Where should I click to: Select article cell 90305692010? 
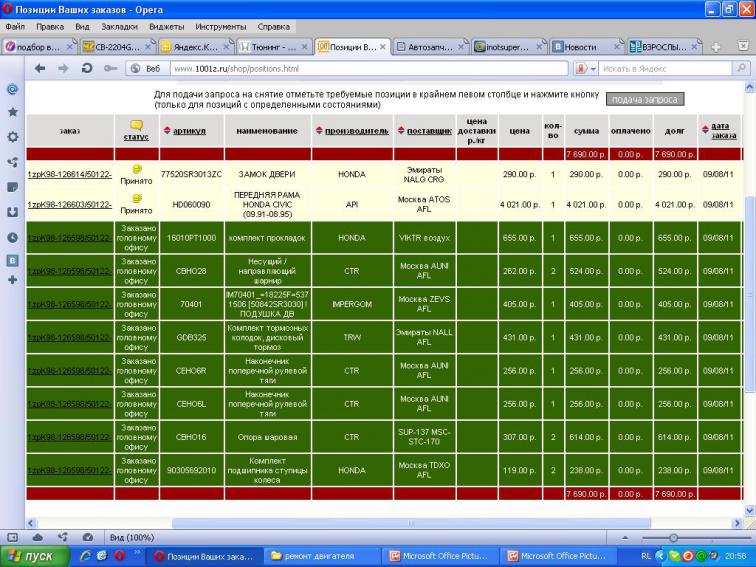[x=191, y=471]
